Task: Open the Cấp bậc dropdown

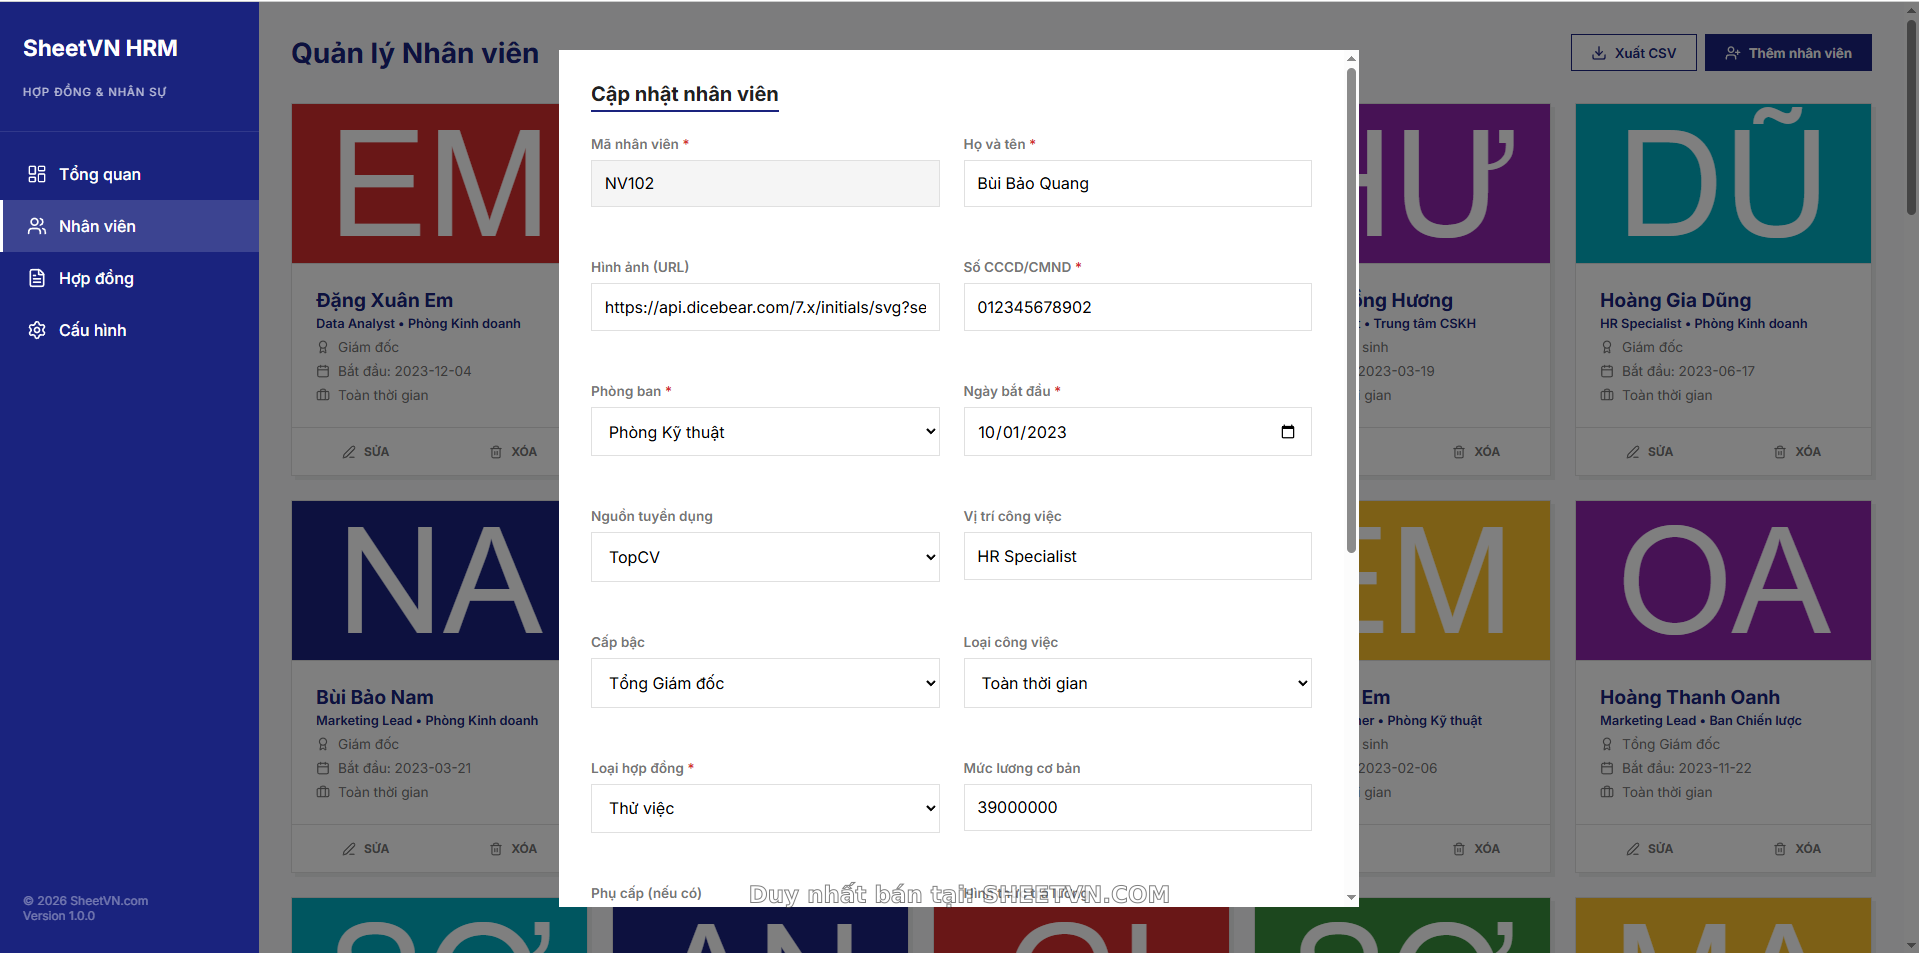Action: tap(764, 683)
